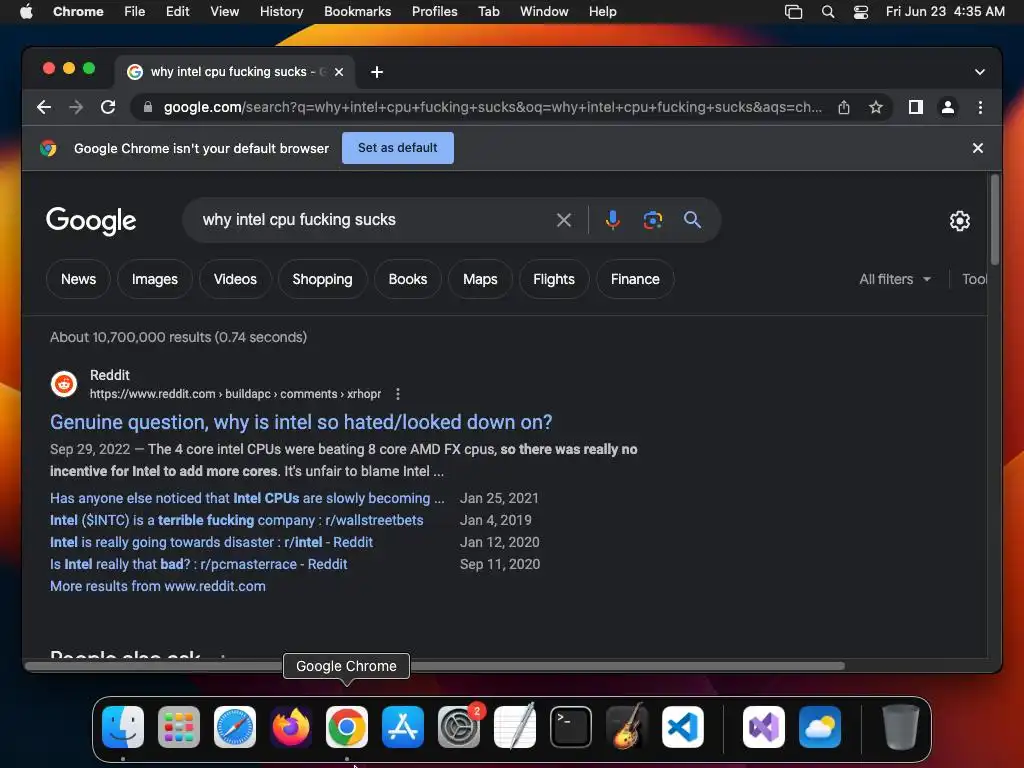The image size is (1024, 768).
Task: Filter results by Images
Action: pyautogui.click(x=155, y=280)
